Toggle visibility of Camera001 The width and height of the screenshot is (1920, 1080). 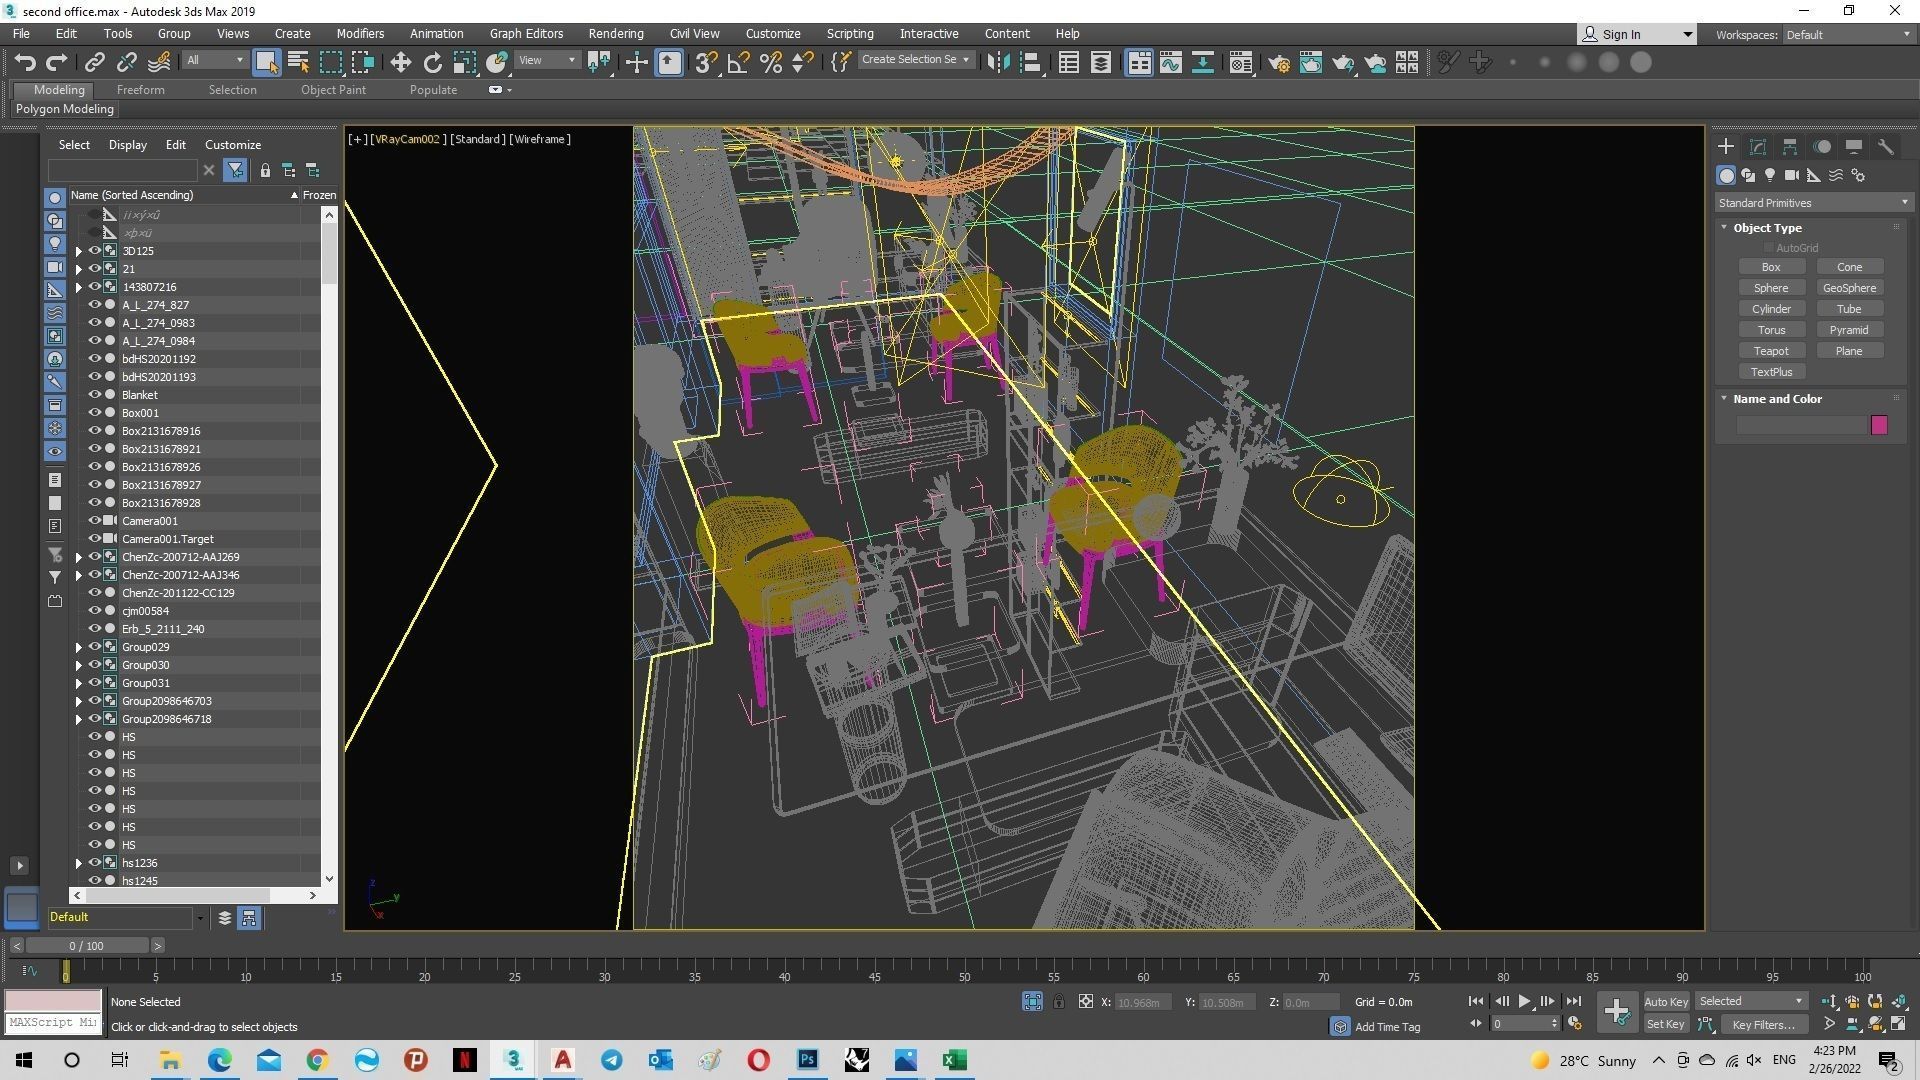tap(95, 521)
